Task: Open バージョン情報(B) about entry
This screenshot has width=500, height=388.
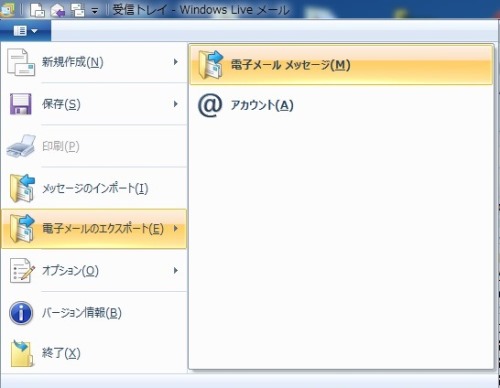Action: tap(94, 313)
